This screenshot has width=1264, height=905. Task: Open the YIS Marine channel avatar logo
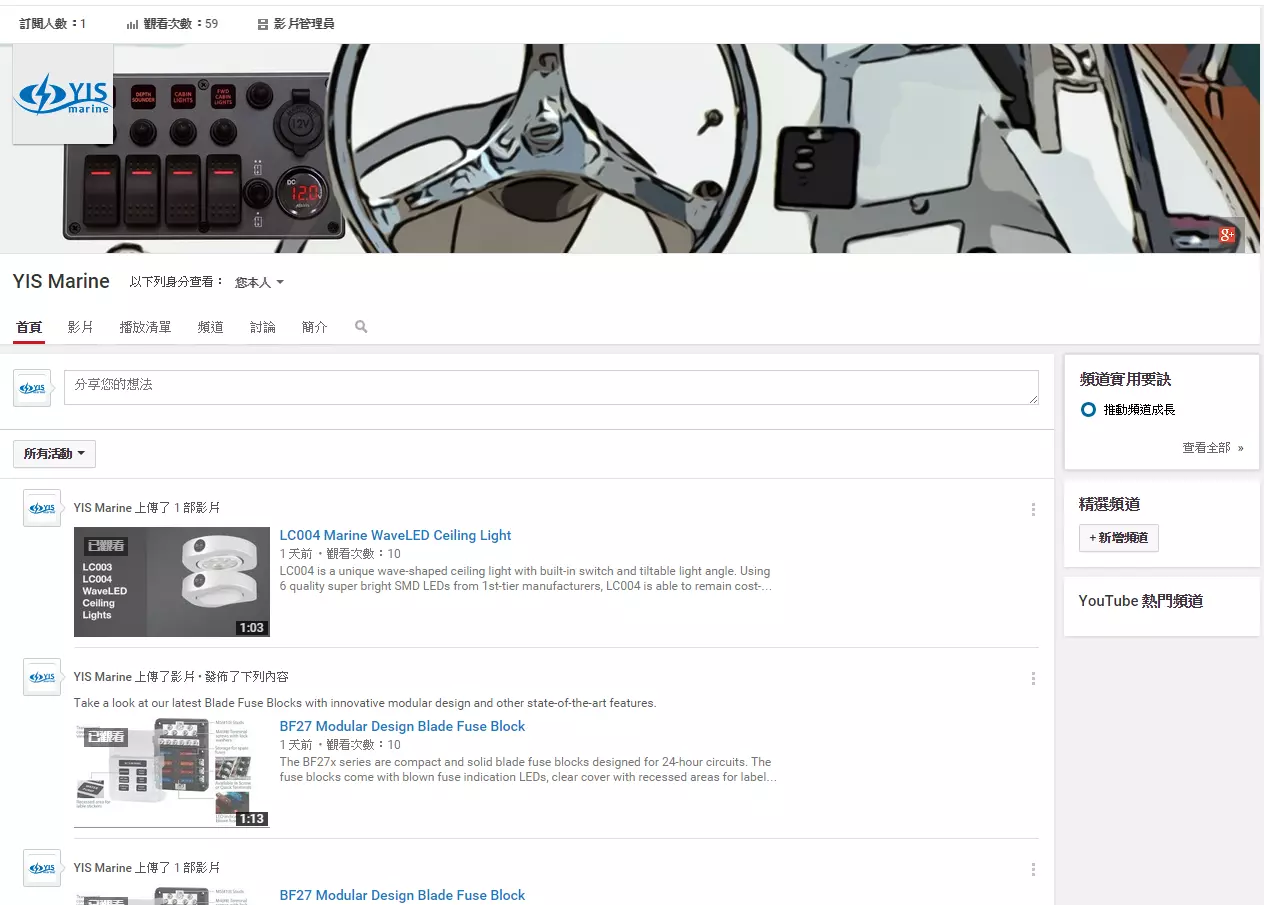(63, 95)
